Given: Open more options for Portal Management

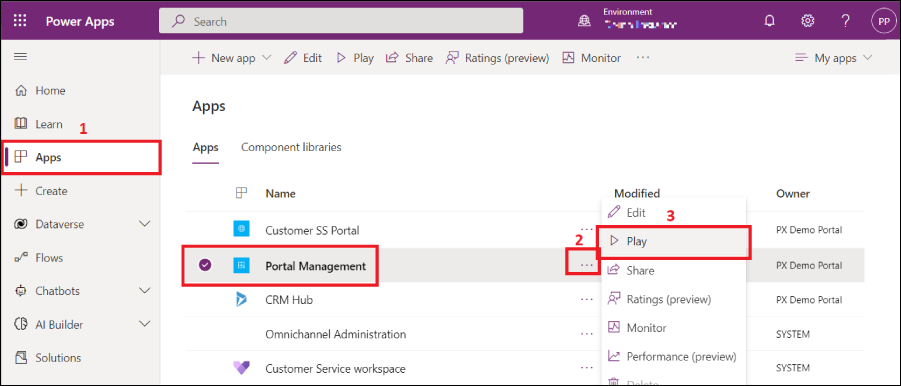Looking at the screenshot, I should coord(586,265).
